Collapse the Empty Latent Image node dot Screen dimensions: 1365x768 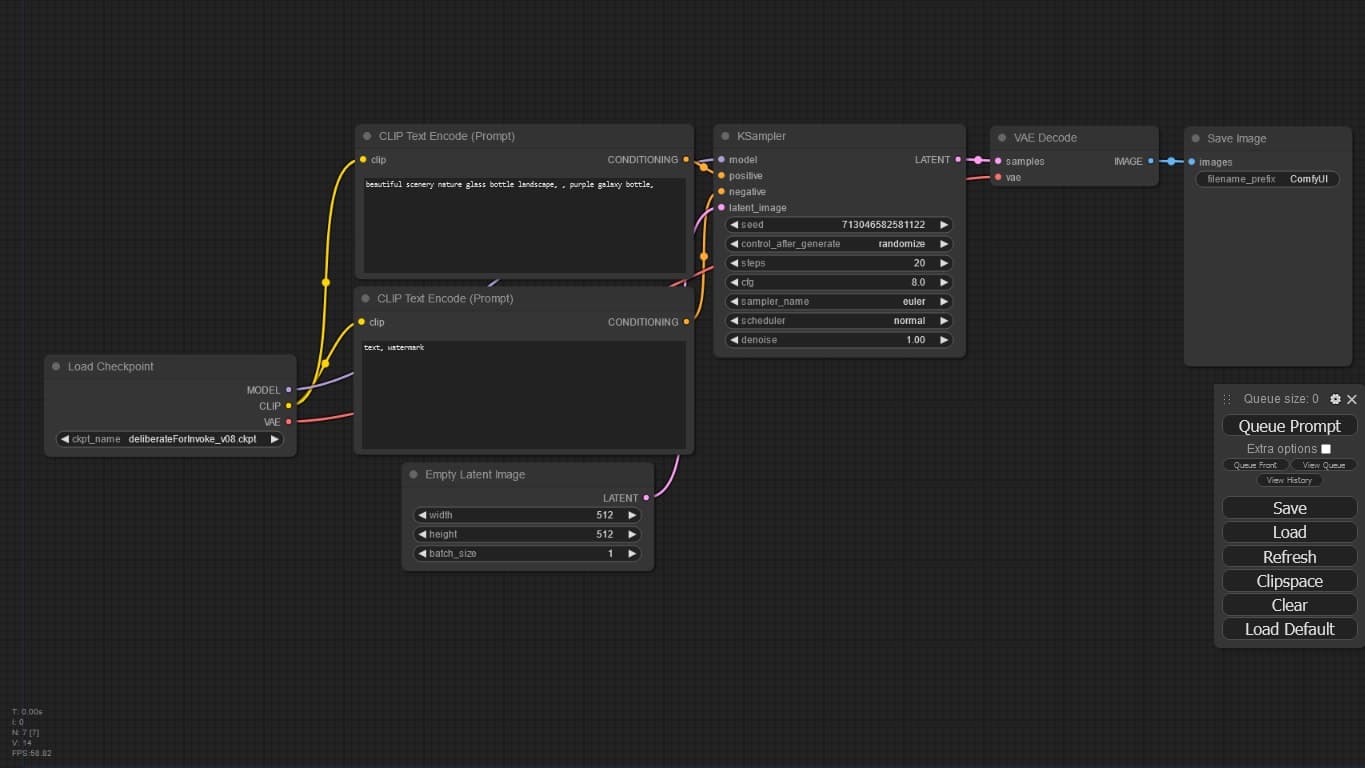(x=414, y=475)
